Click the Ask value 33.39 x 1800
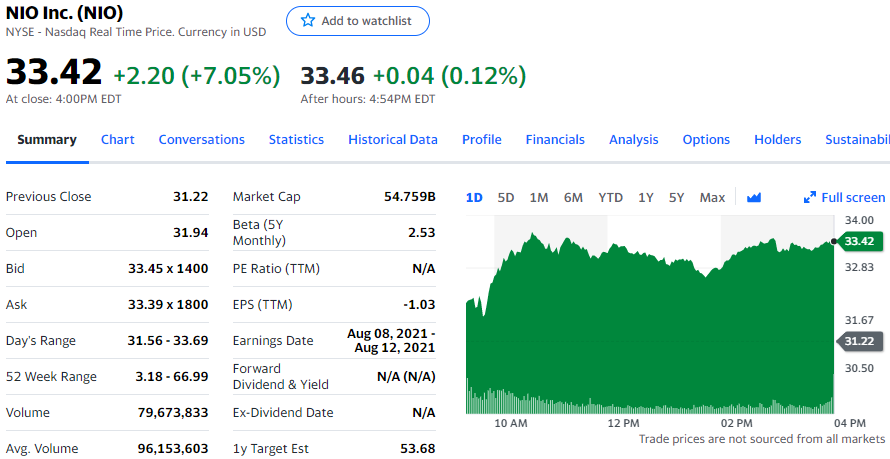This screenshot has width=890, height=459. point(168,305)
